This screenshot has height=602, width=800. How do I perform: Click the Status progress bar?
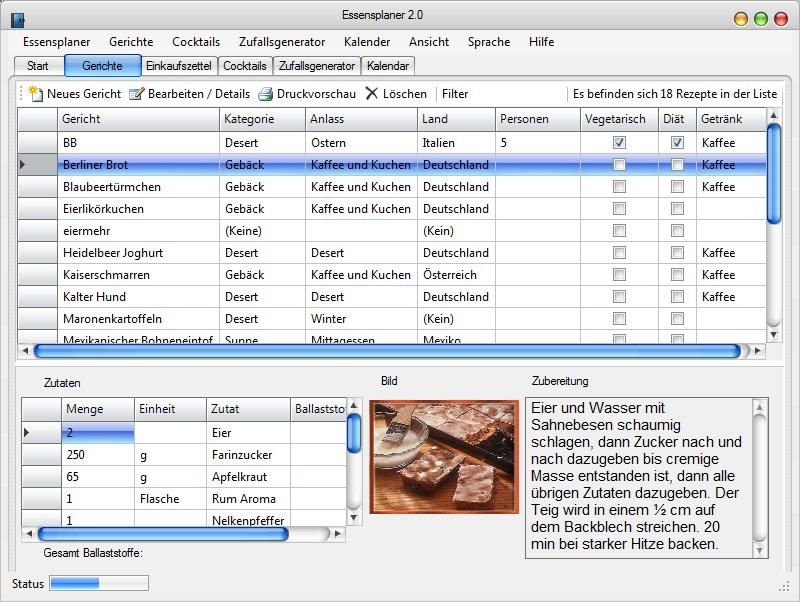pyautogui.click(x=99, y=583)
